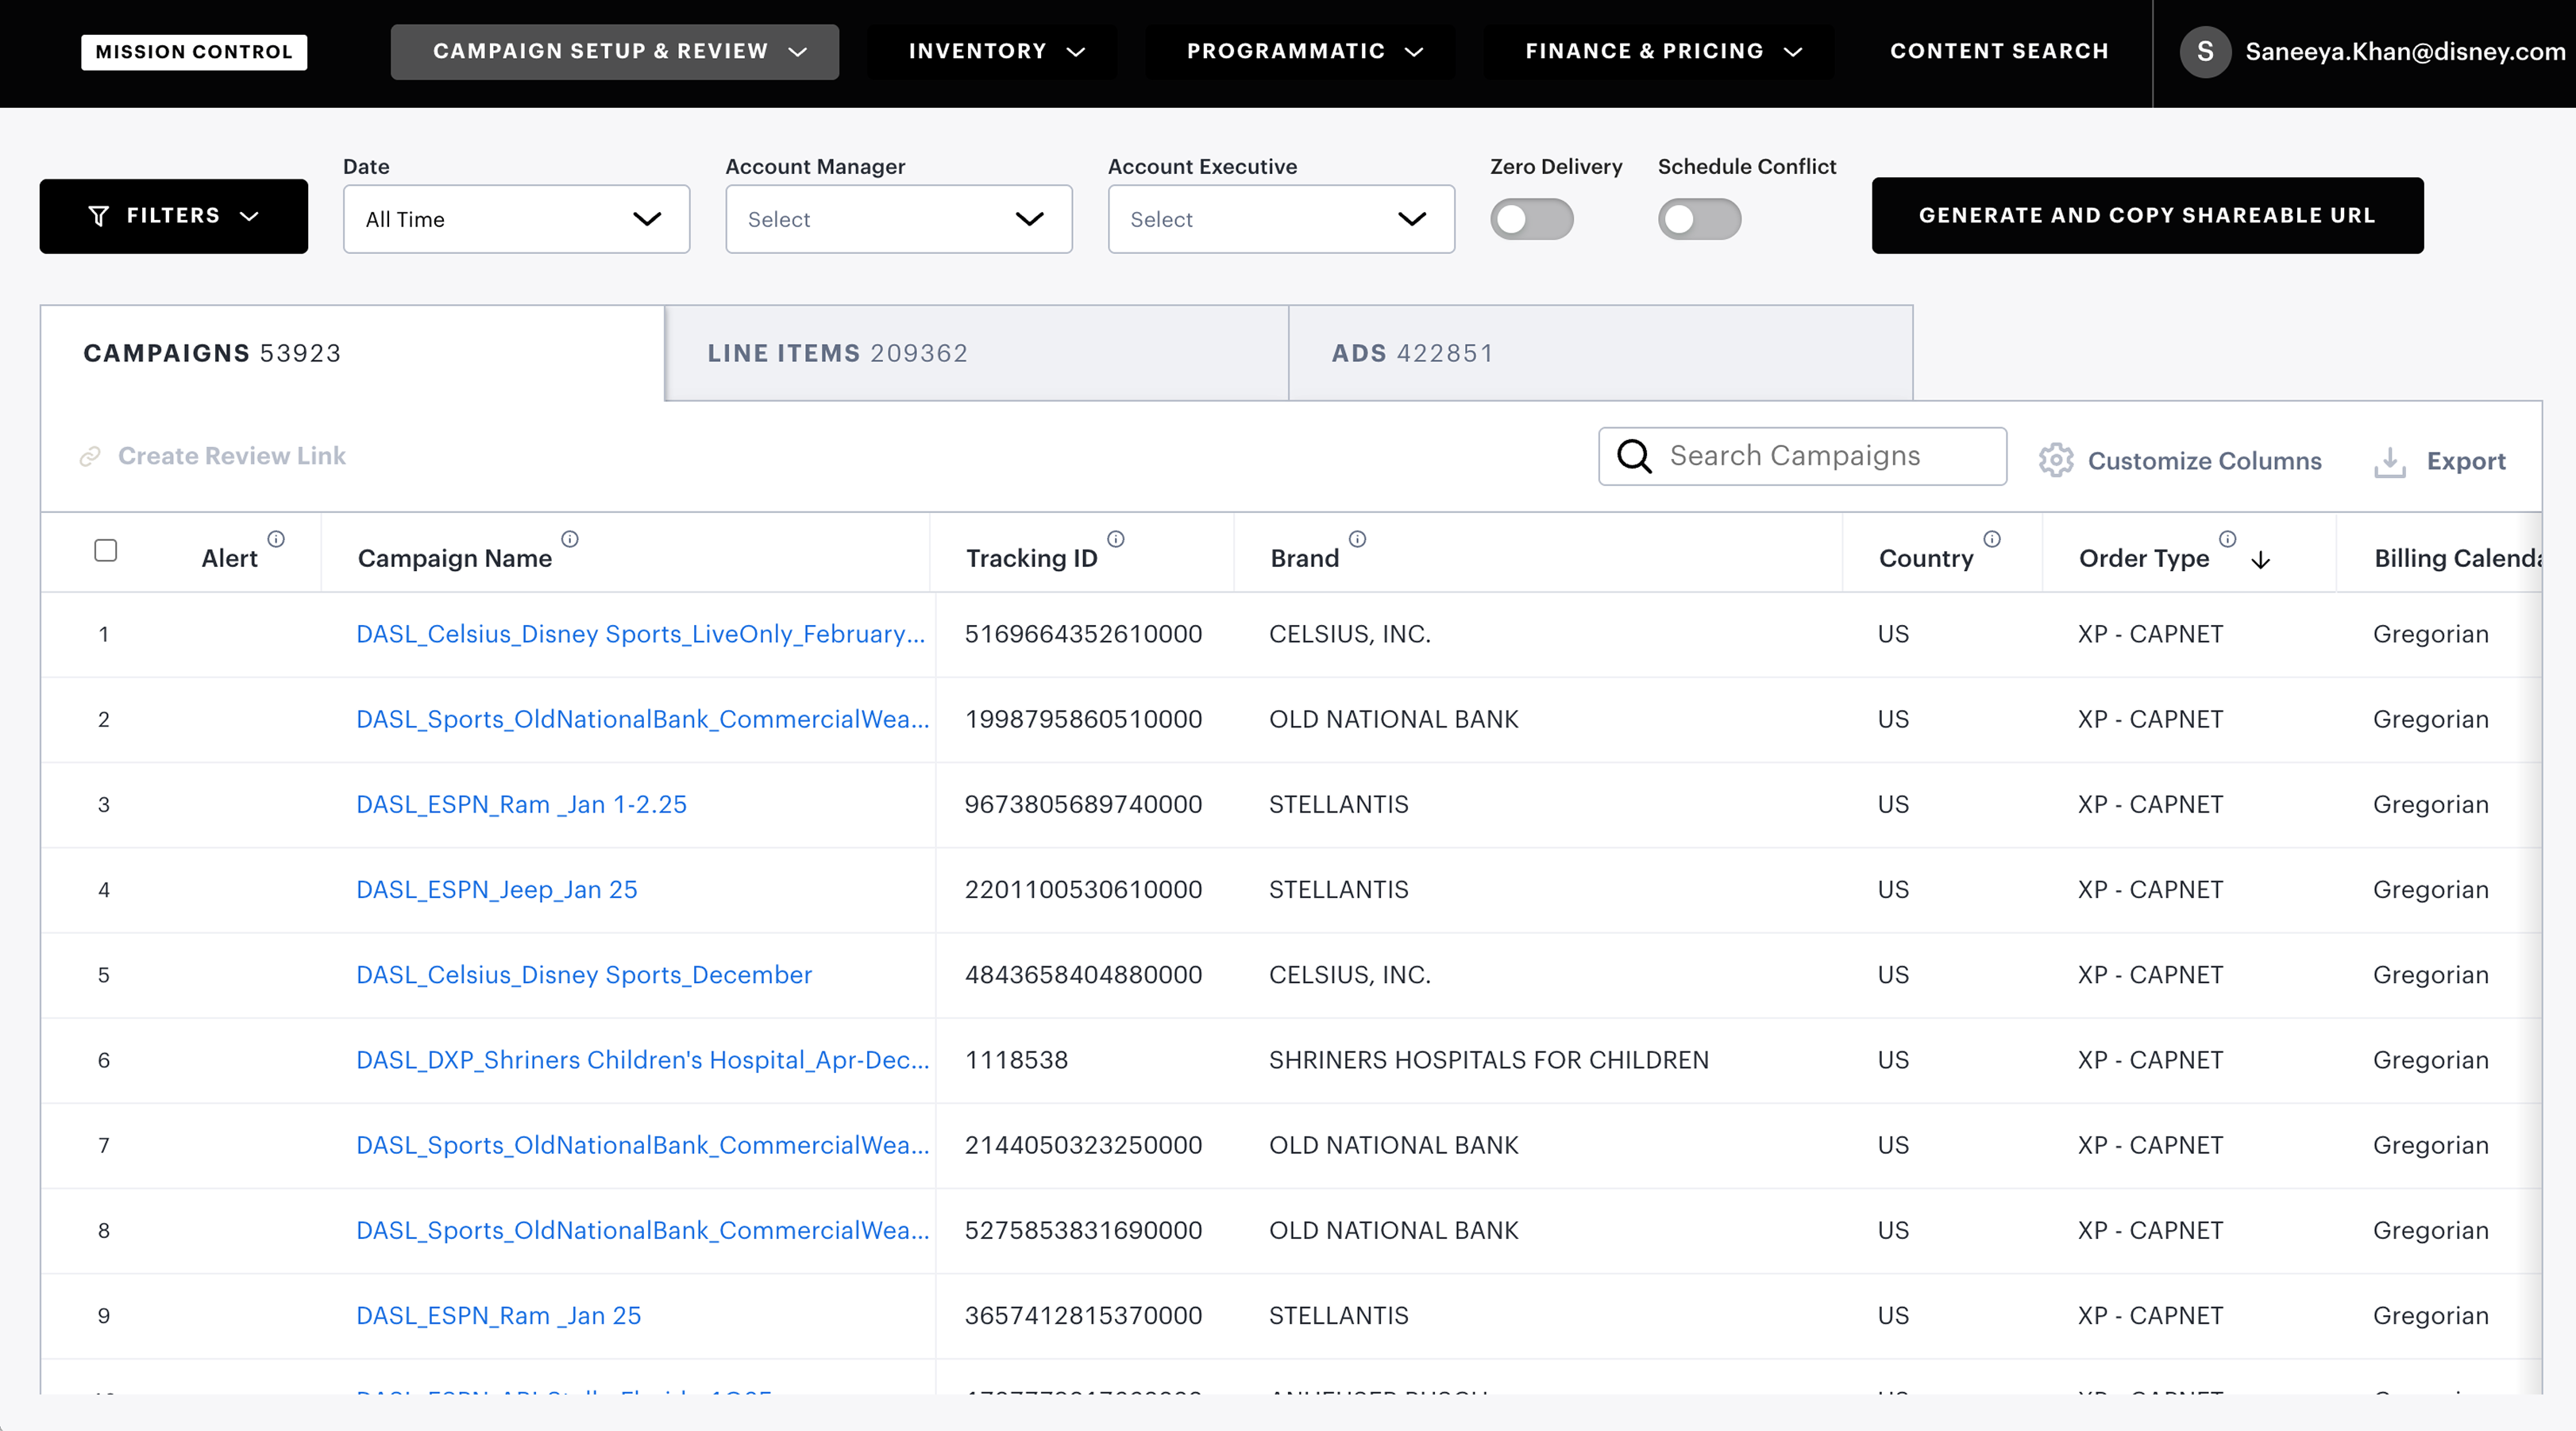Click the Customize Columns label

2204,461
